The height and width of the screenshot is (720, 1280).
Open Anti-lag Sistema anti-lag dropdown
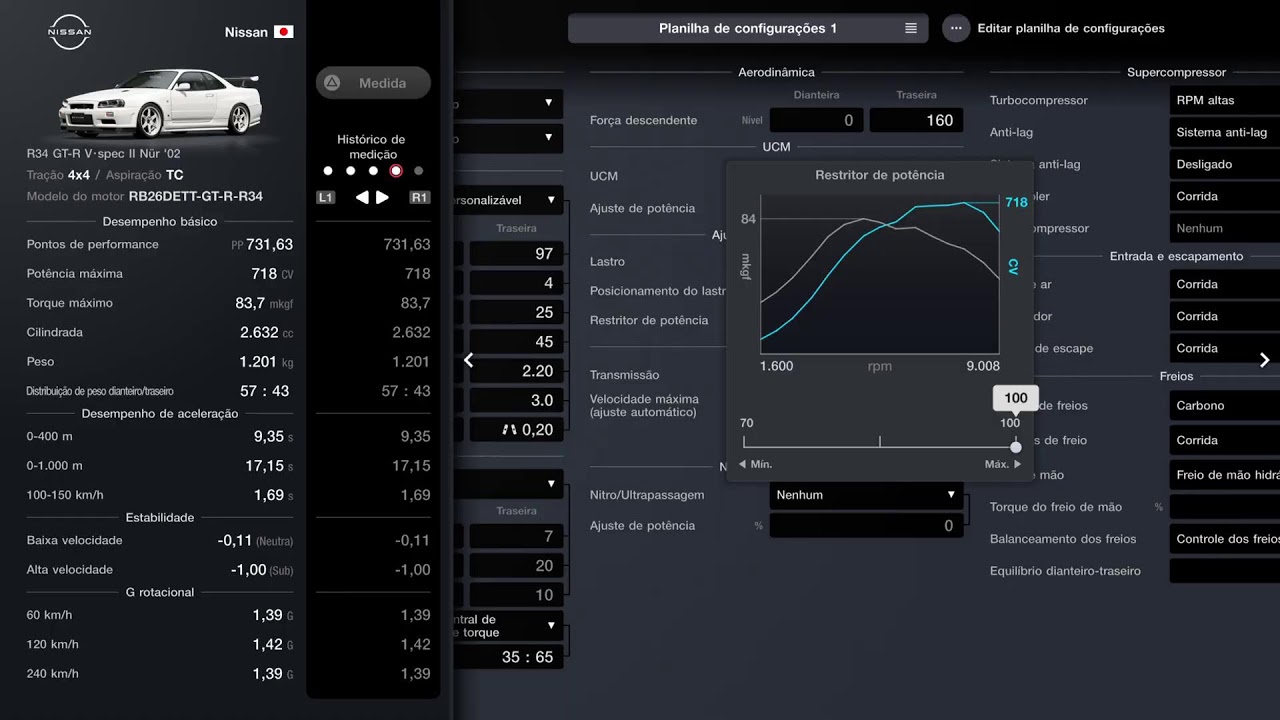coord(1224,132)
